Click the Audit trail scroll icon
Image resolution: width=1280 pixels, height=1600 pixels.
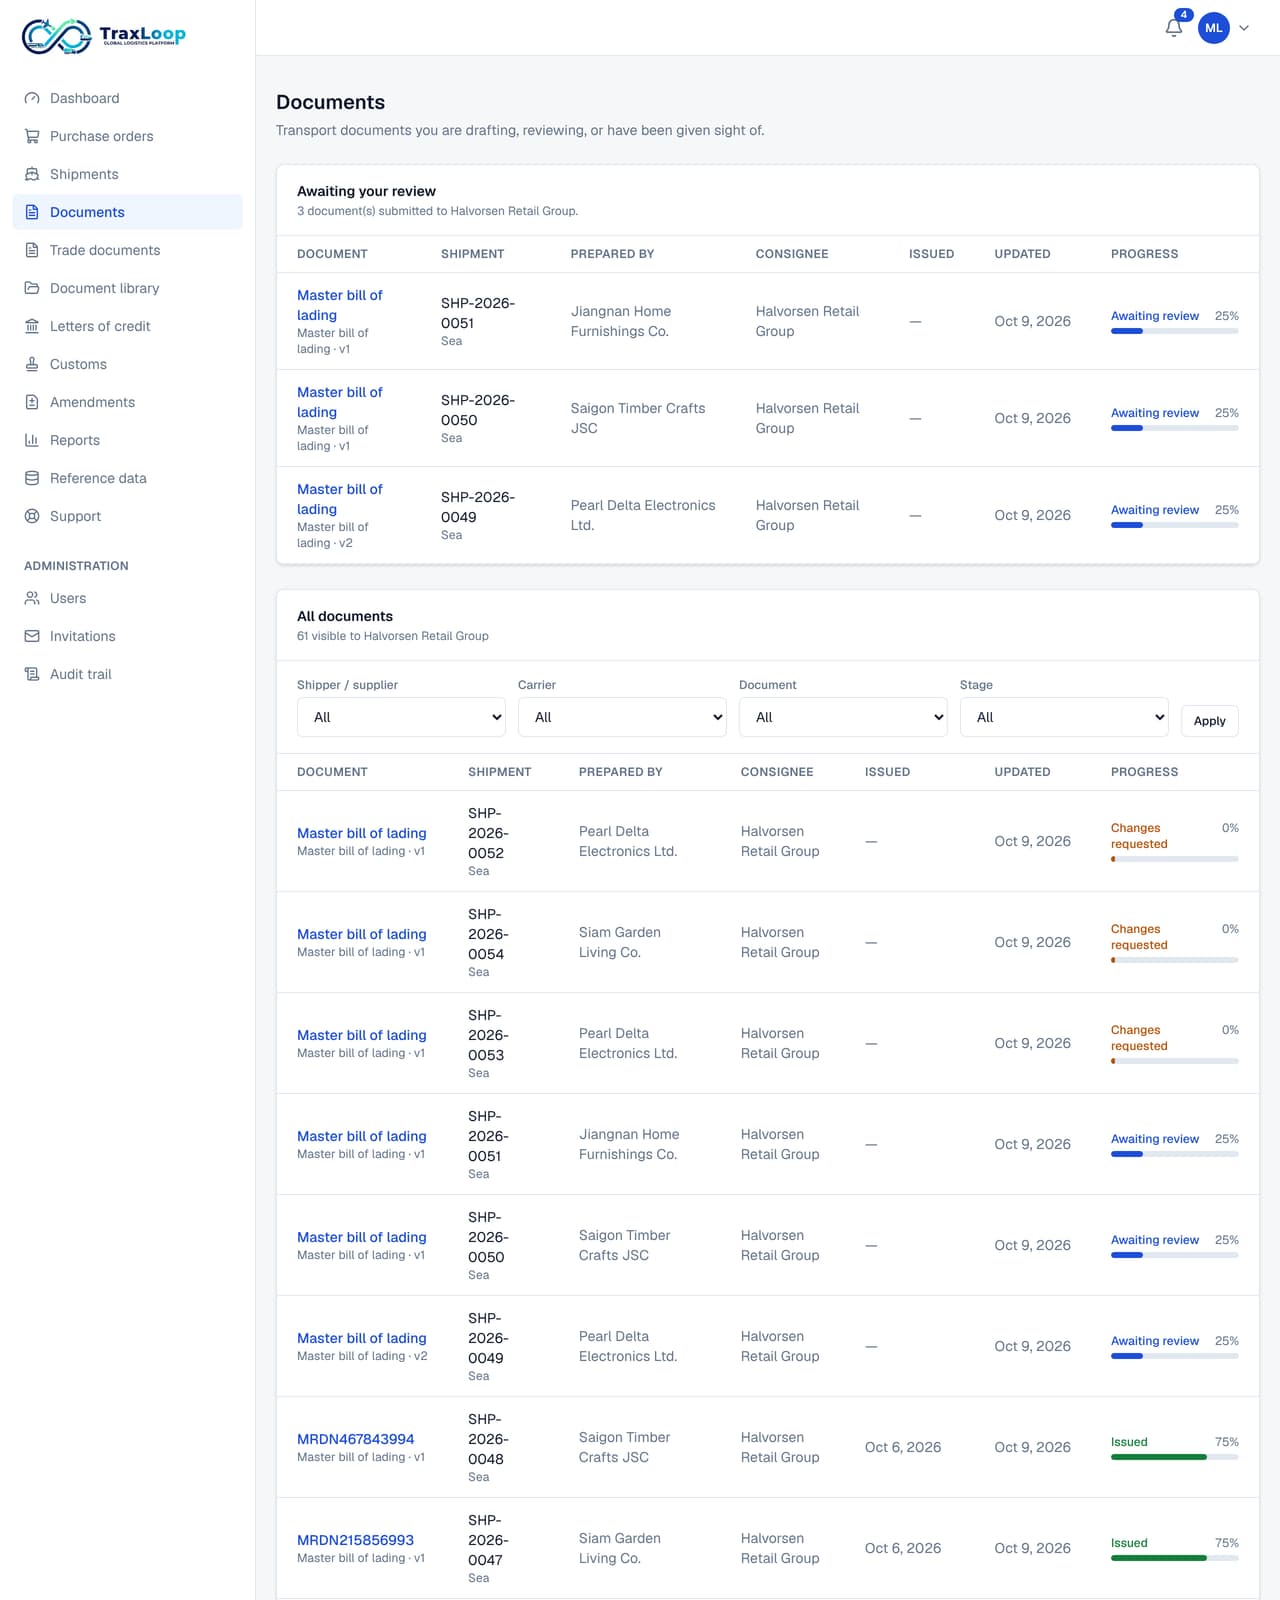coord(32,674)
